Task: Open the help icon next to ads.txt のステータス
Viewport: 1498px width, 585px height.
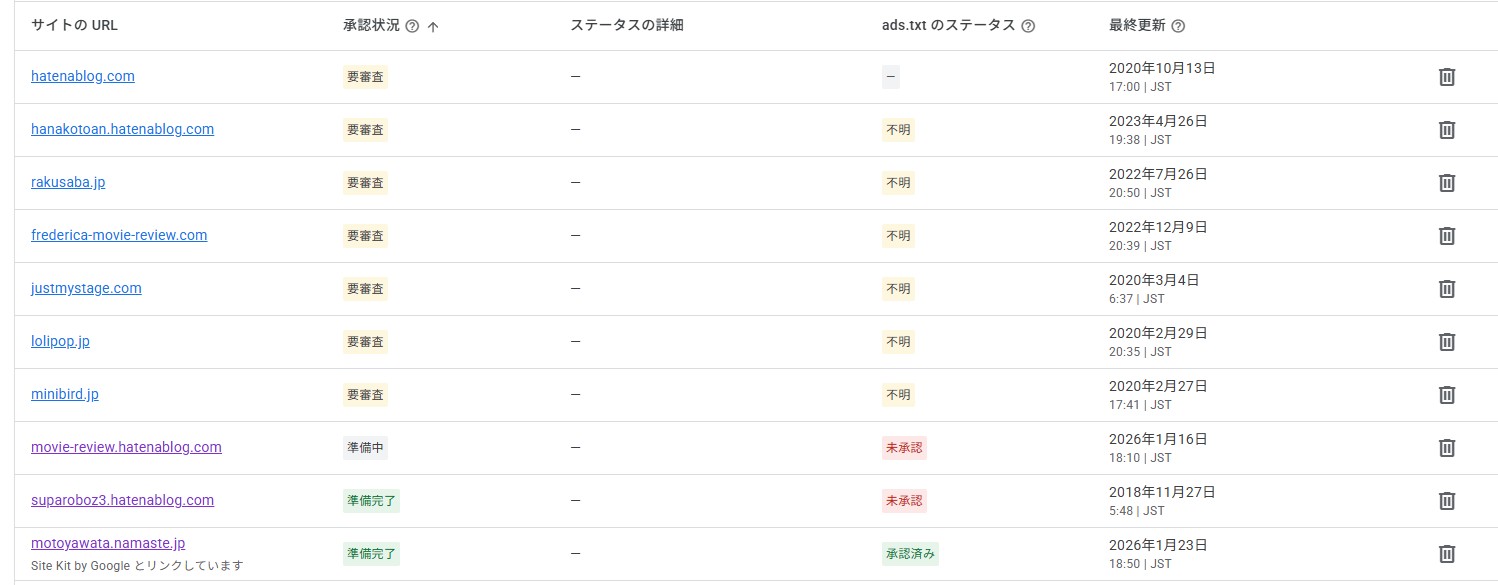Action: [1028, 25]
